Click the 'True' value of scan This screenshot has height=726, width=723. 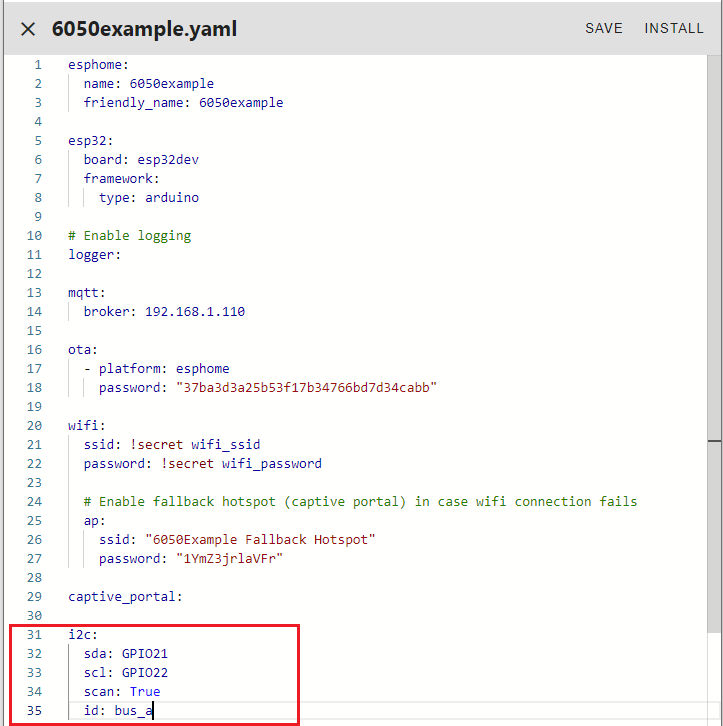pyautogui.click(x=145, y=691)
